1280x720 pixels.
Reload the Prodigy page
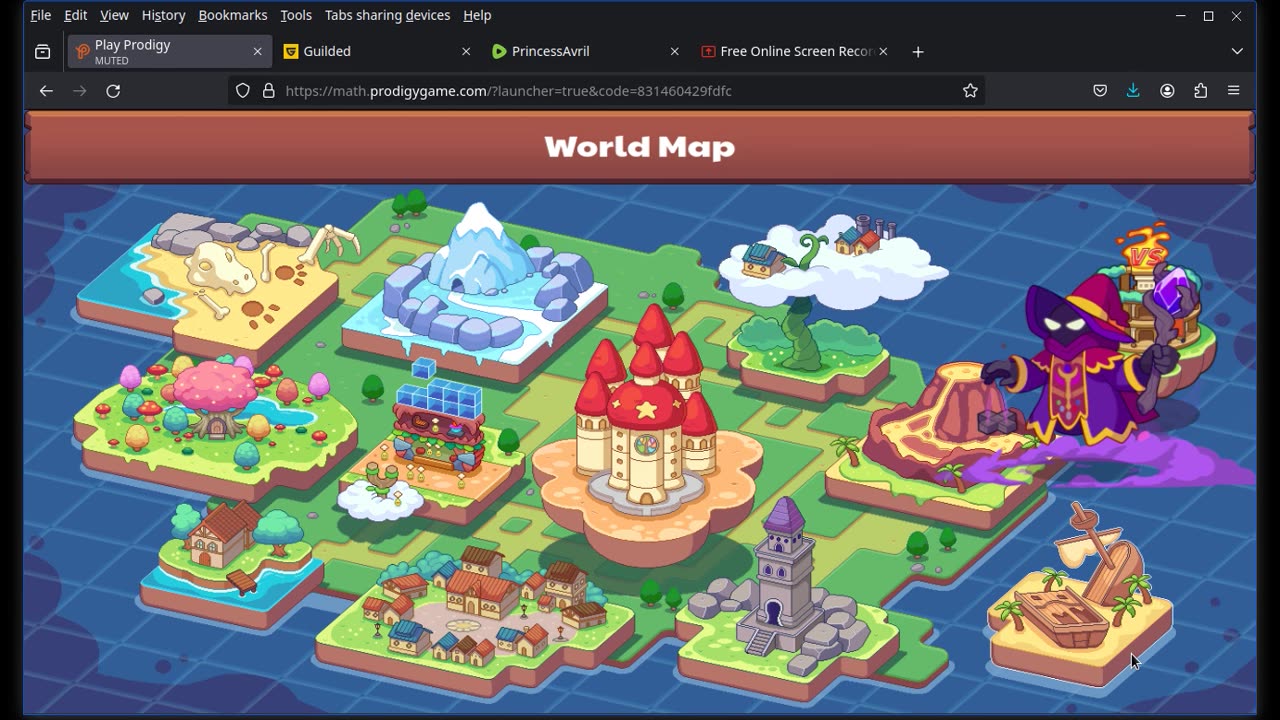point(113,91)
